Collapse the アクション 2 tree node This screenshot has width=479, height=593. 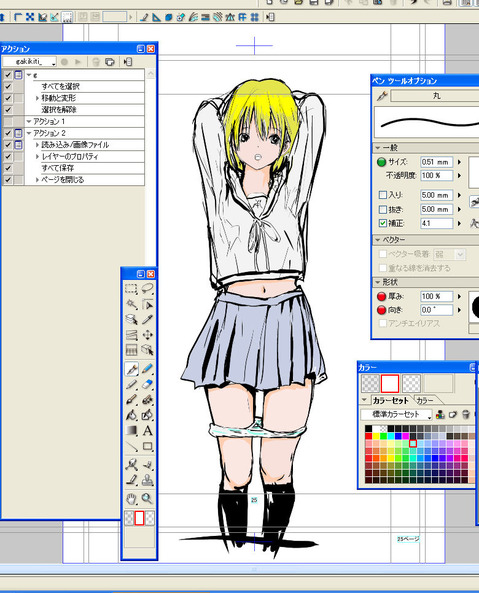tap(29, 133)
